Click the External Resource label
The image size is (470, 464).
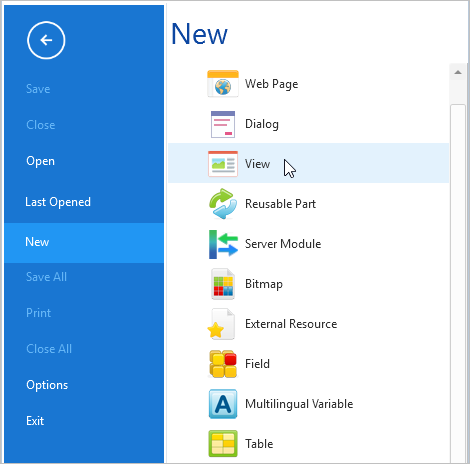coord(291,324)
